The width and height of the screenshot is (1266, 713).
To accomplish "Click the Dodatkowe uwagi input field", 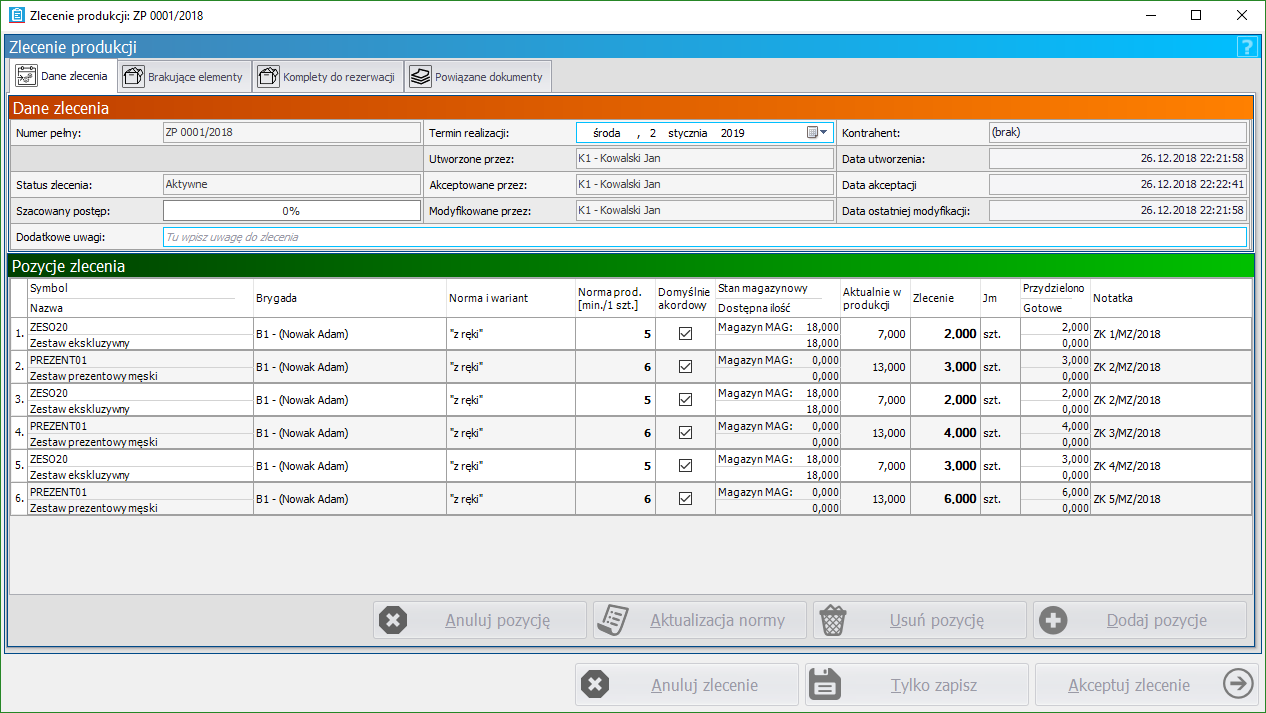I will [x=704, y=237].
